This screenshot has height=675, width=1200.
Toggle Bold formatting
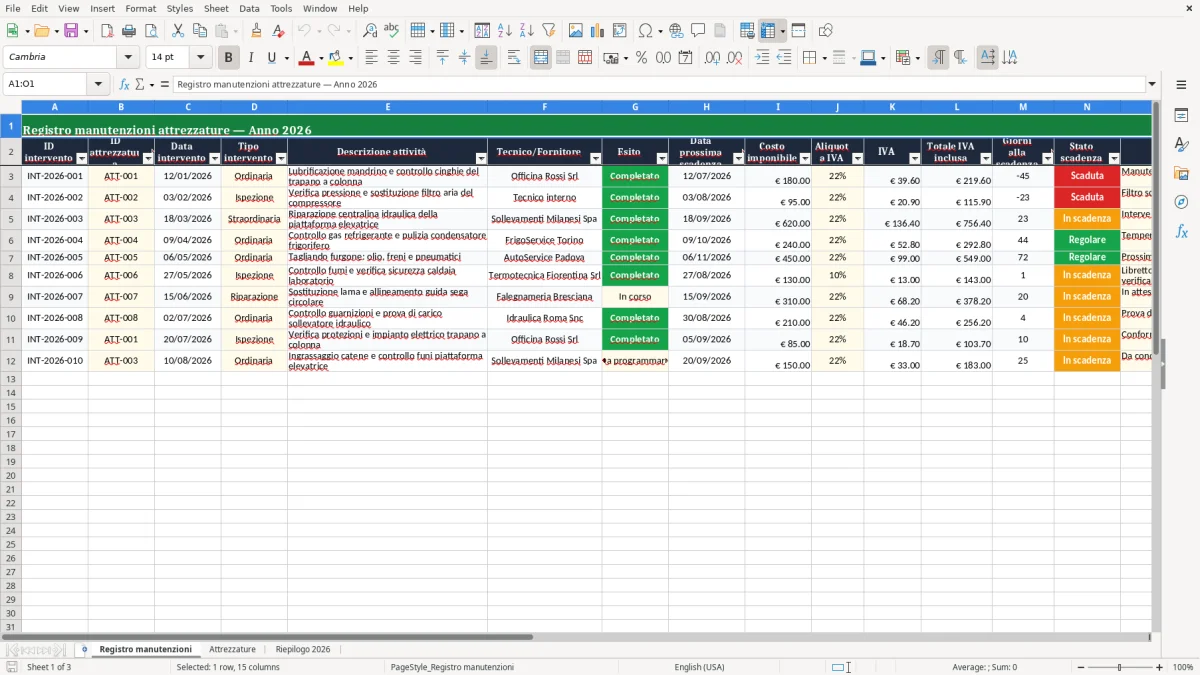(228, 57)
